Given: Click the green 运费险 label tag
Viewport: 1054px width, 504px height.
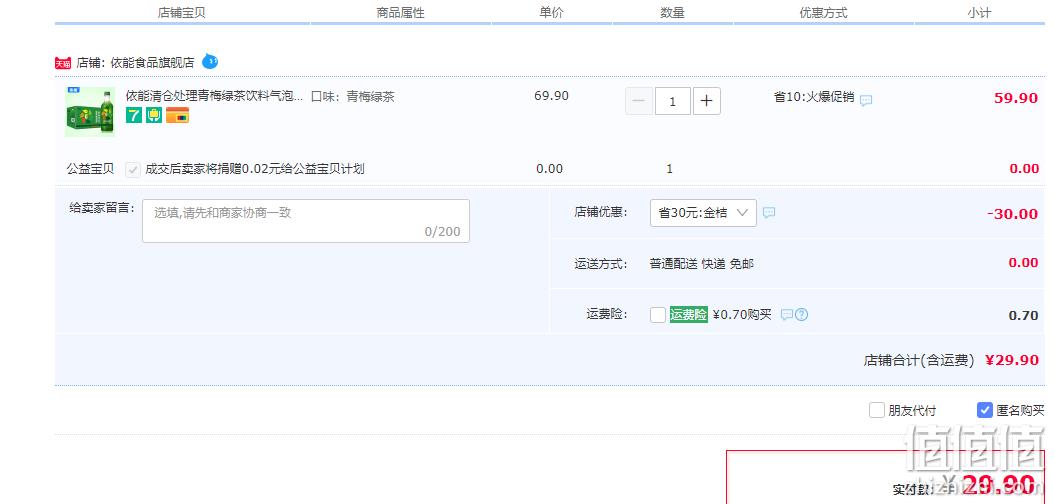Looking at the screenshot, I should click(688, 314).
